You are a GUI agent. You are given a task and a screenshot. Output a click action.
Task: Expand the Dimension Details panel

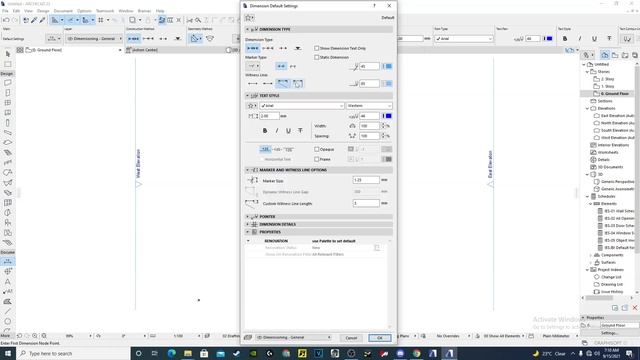(247, 224)
